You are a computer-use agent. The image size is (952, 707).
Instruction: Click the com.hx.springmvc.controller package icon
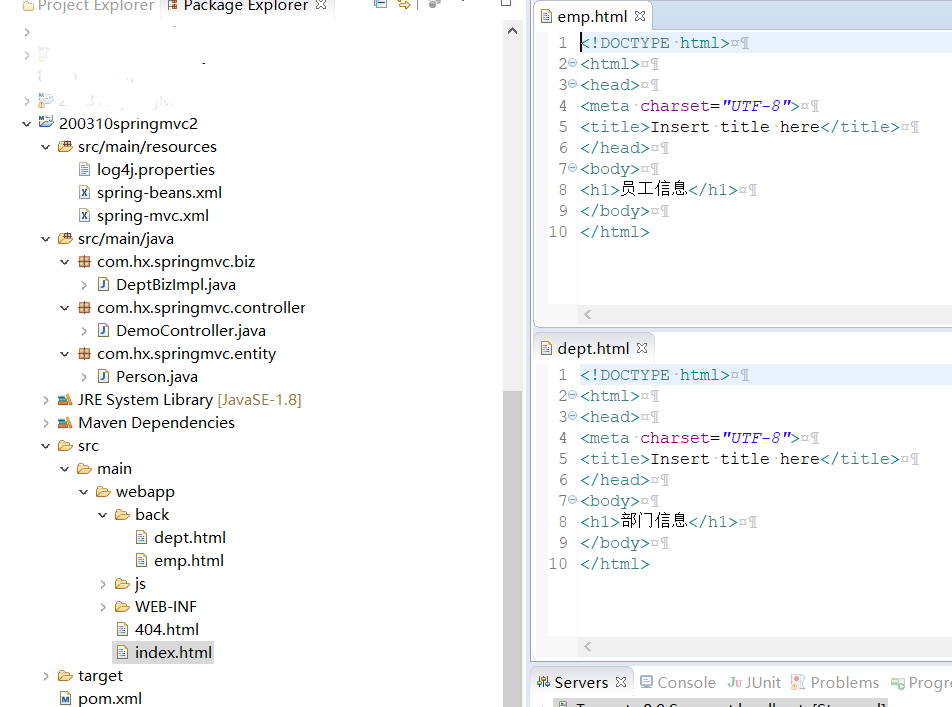84,307
